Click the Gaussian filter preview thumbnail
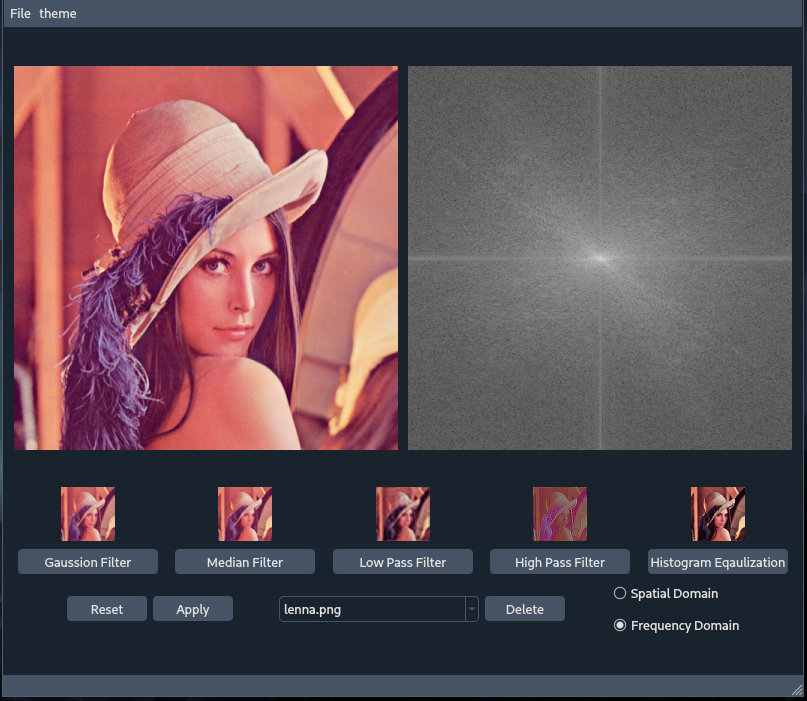807x701 pixels. point(88,514)
